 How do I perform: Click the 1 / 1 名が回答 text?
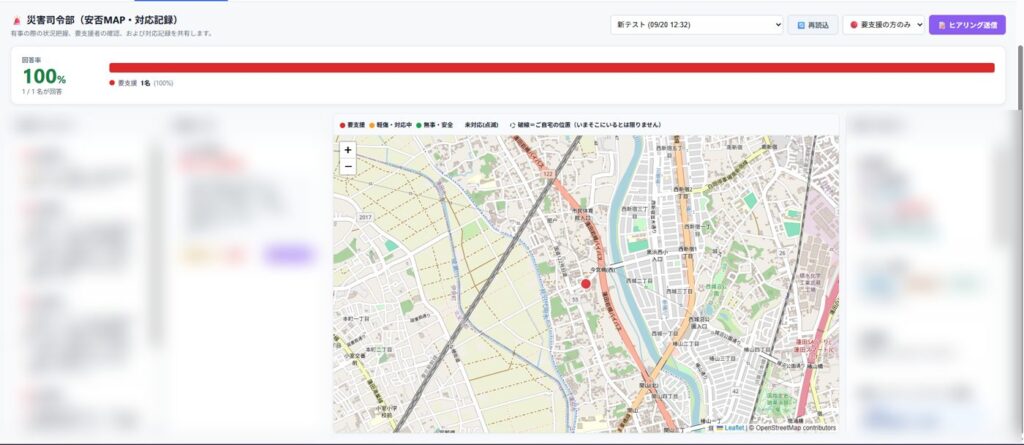click(x=42, y=92)
